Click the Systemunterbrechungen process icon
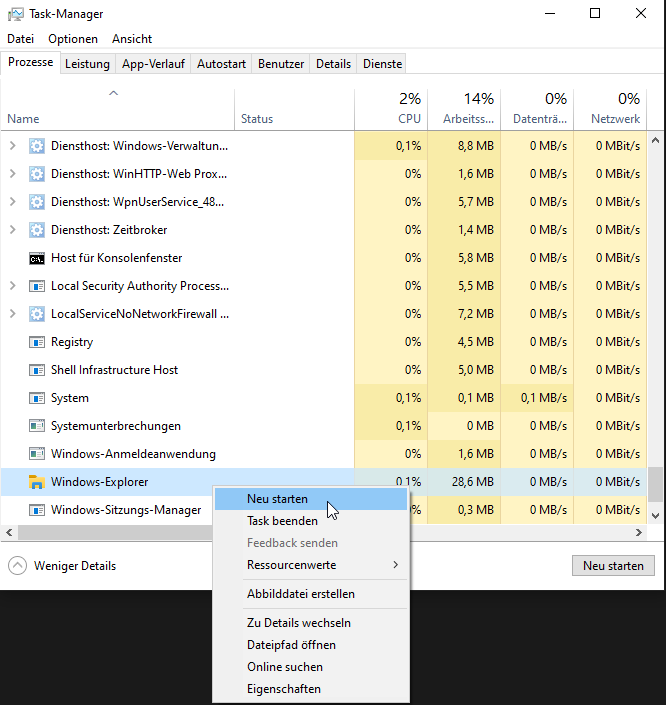 (37, 426)
